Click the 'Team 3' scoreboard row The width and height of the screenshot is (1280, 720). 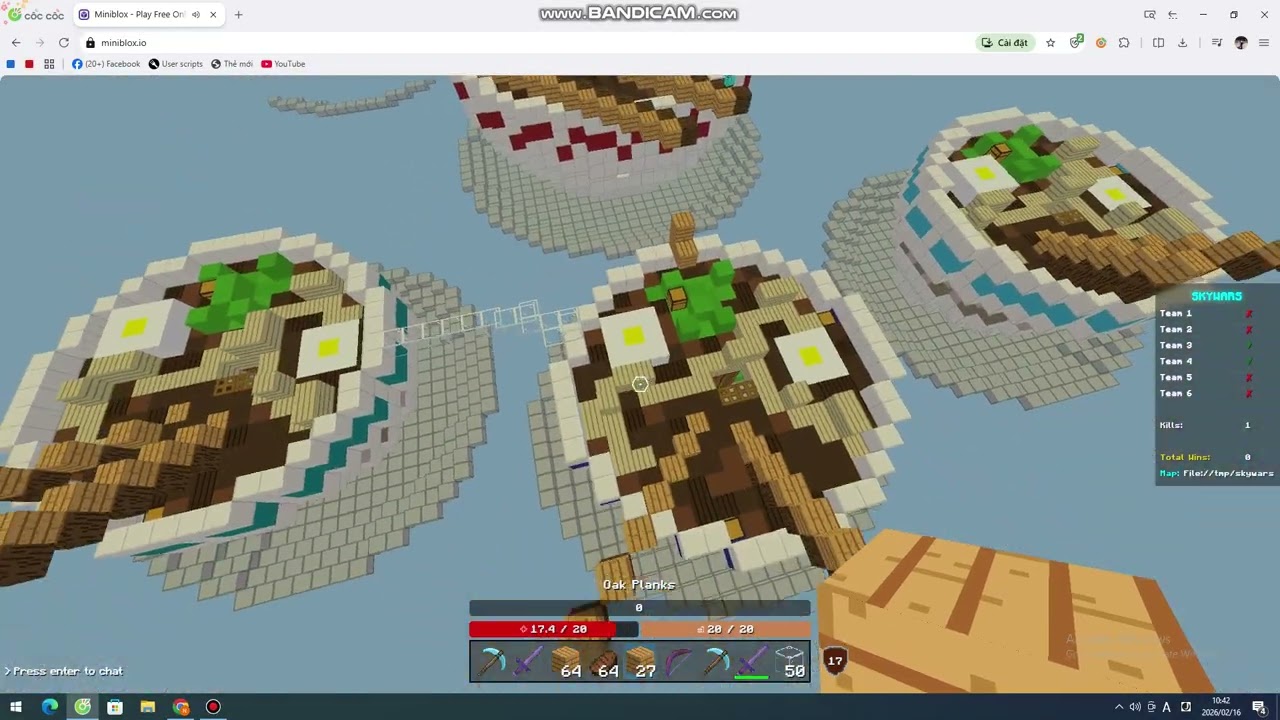tap(1206, 345)
